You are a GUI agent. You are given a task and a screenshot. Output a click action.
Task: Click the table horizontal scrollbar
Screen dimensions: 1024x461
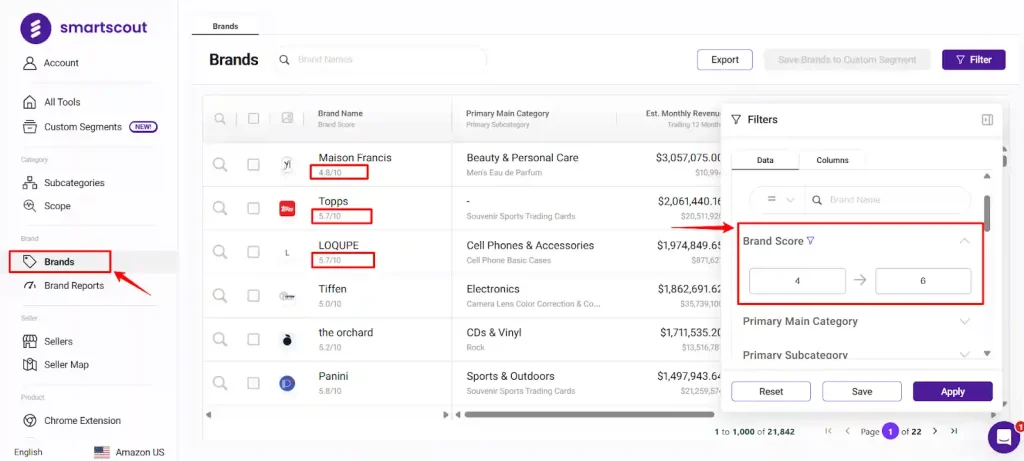pos(589,414)
